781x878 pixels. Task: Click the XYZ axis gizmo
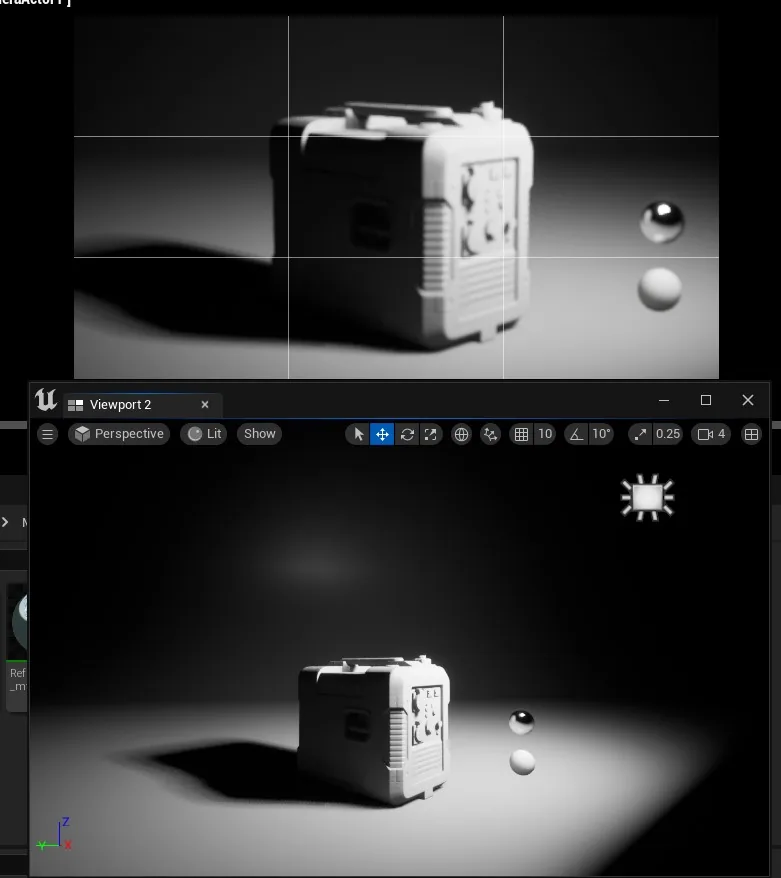(54, 834)
